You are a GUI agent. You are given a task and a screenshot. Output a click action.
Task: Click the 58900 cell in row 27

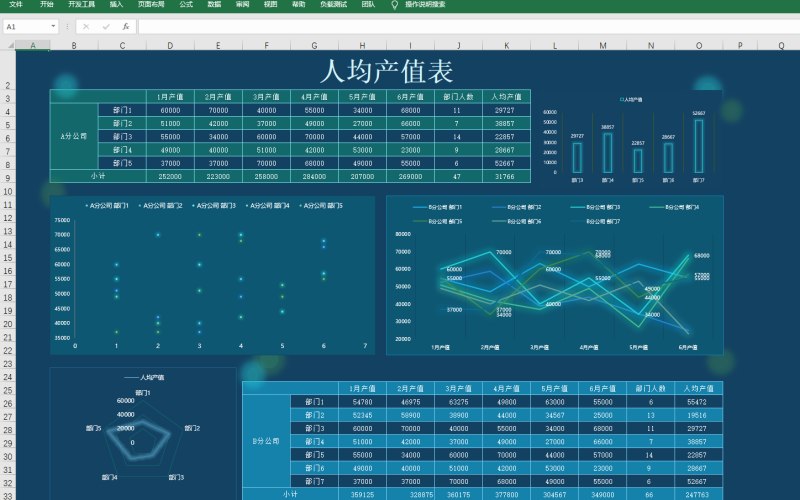point(411,415)
